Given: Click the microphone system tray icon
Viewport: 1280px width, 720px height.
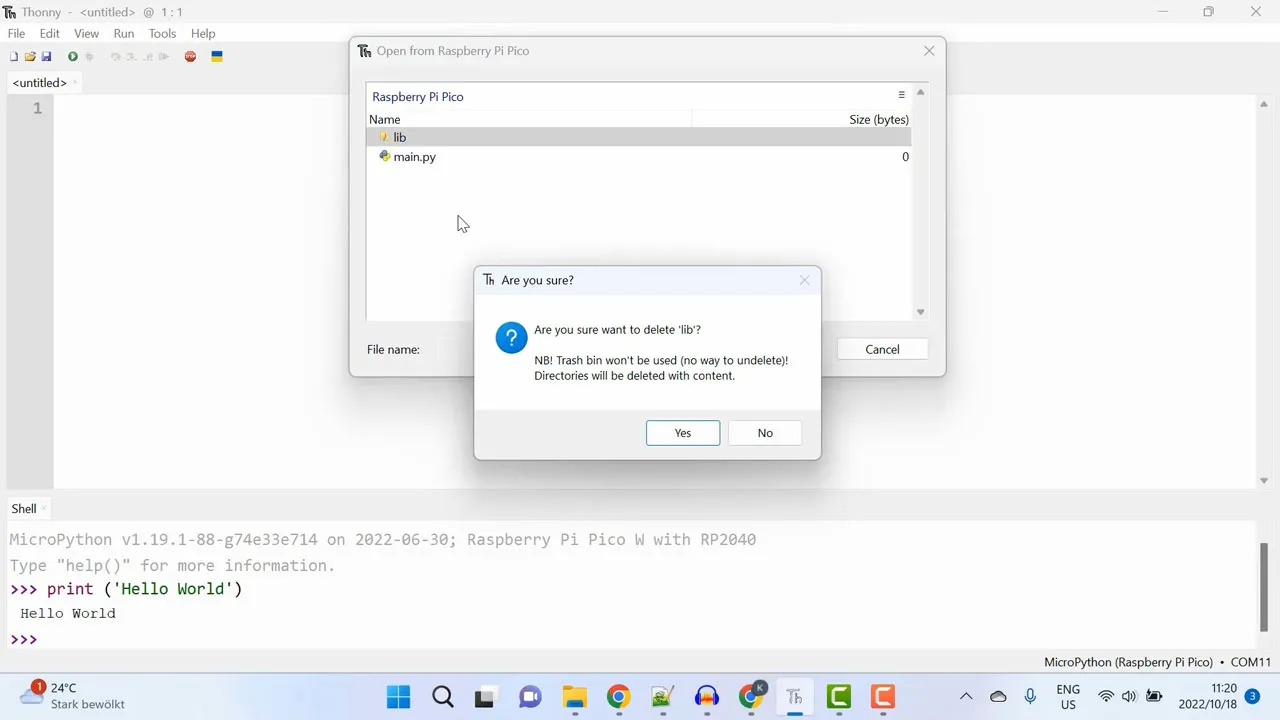Looking at the screenshot, I should (x=1030, y=696).
